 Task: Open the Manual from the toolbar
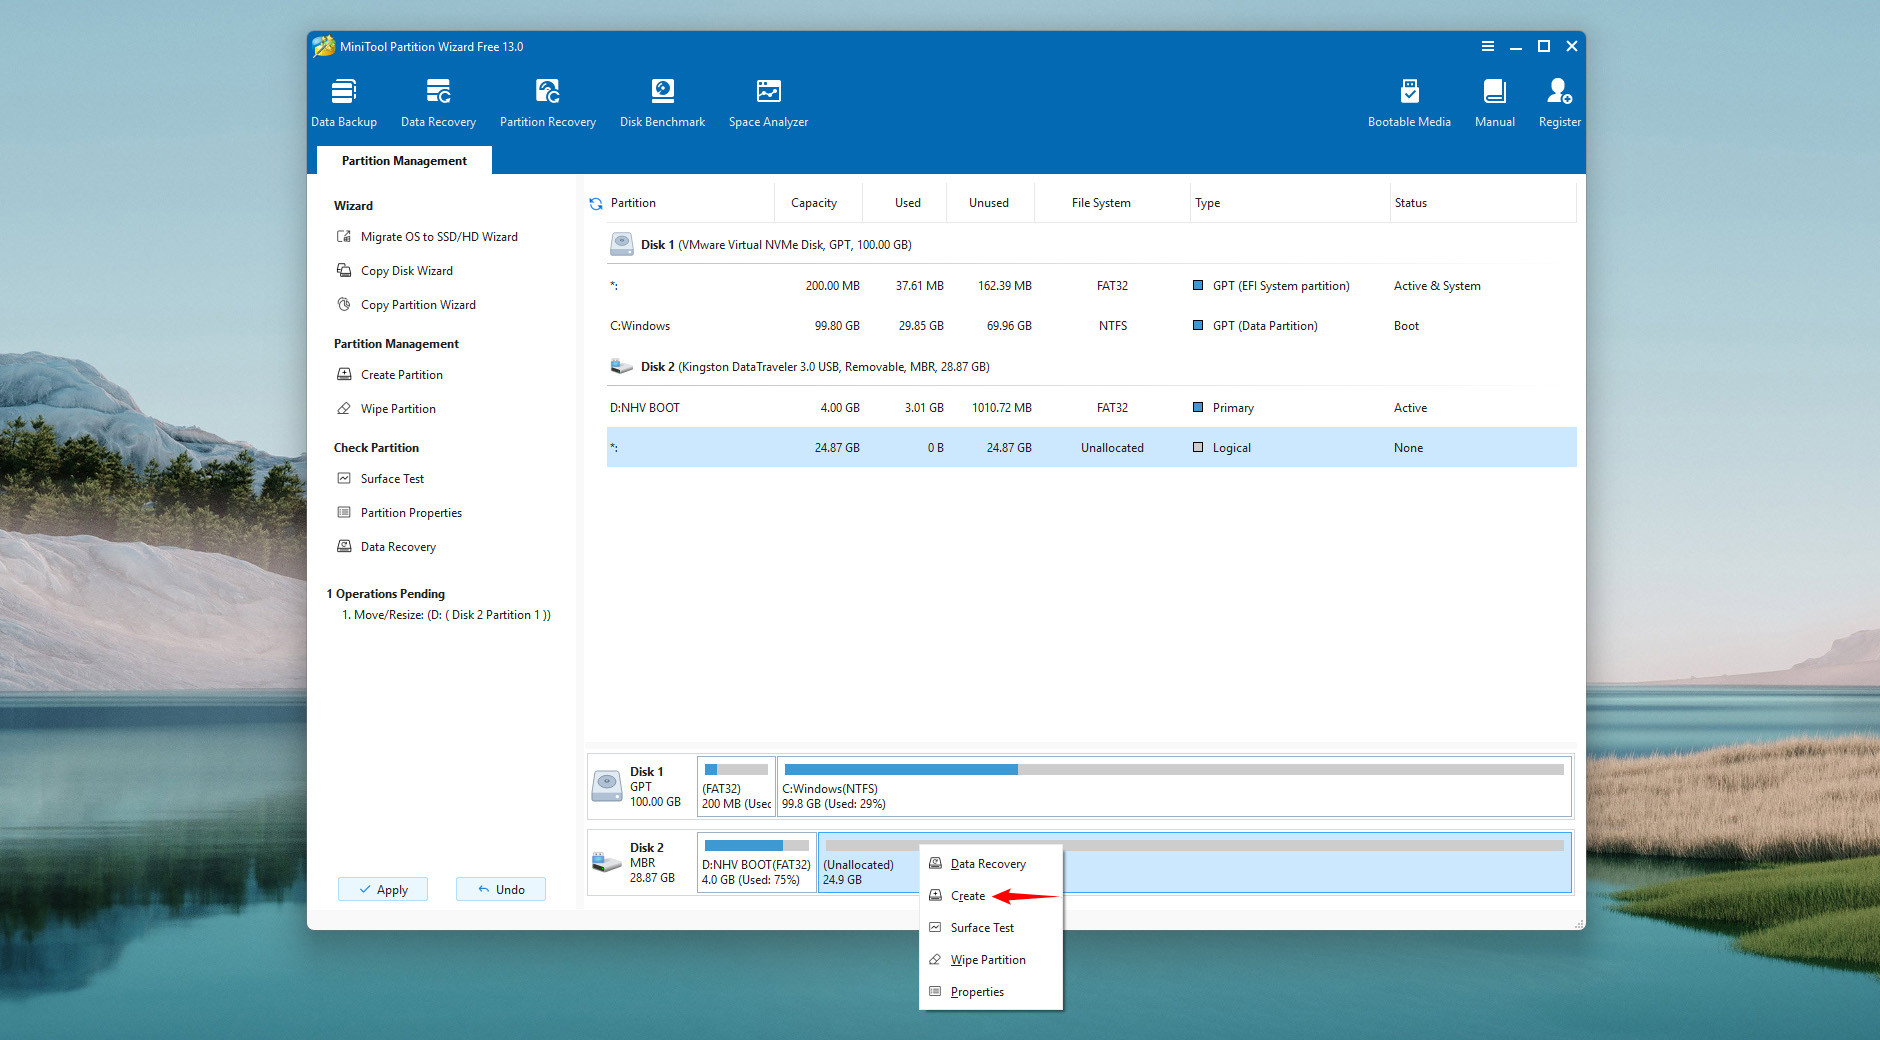1494,103
